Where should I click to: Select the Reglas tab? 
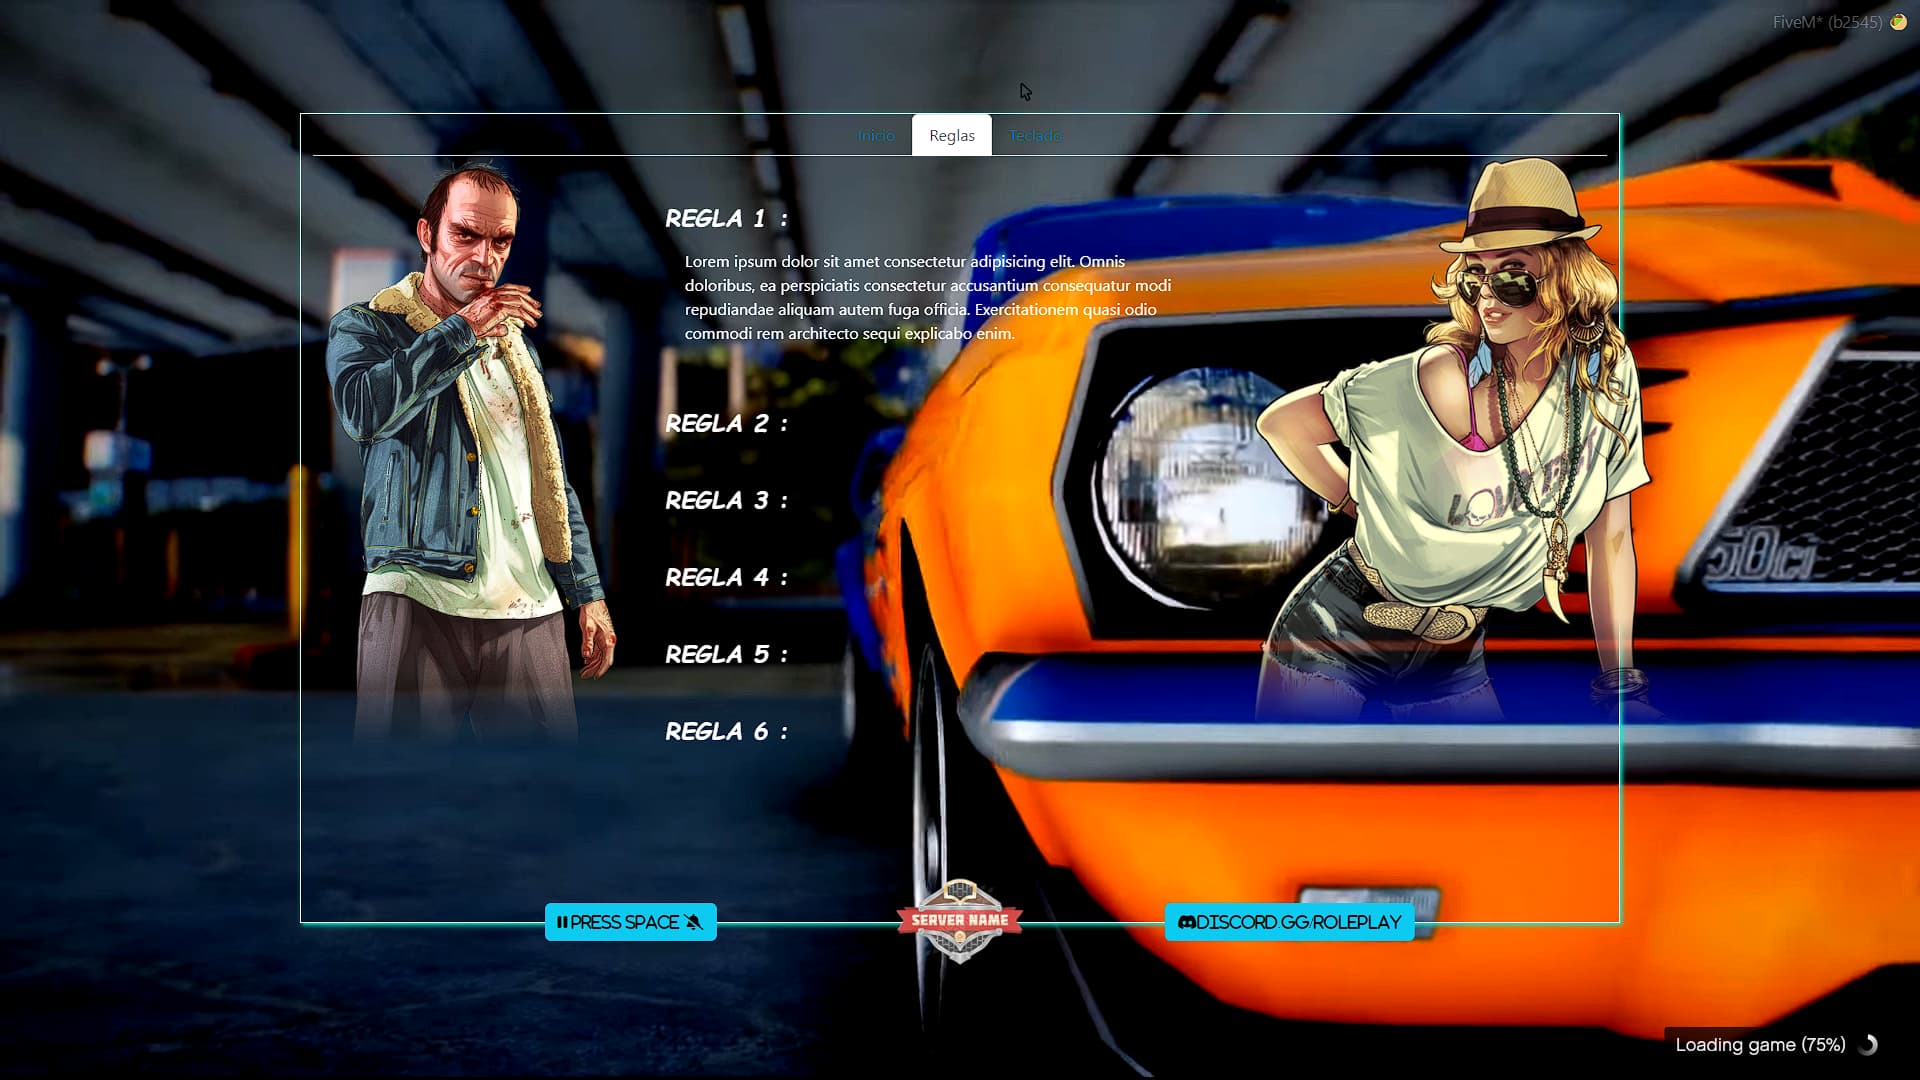click(951, 135)
